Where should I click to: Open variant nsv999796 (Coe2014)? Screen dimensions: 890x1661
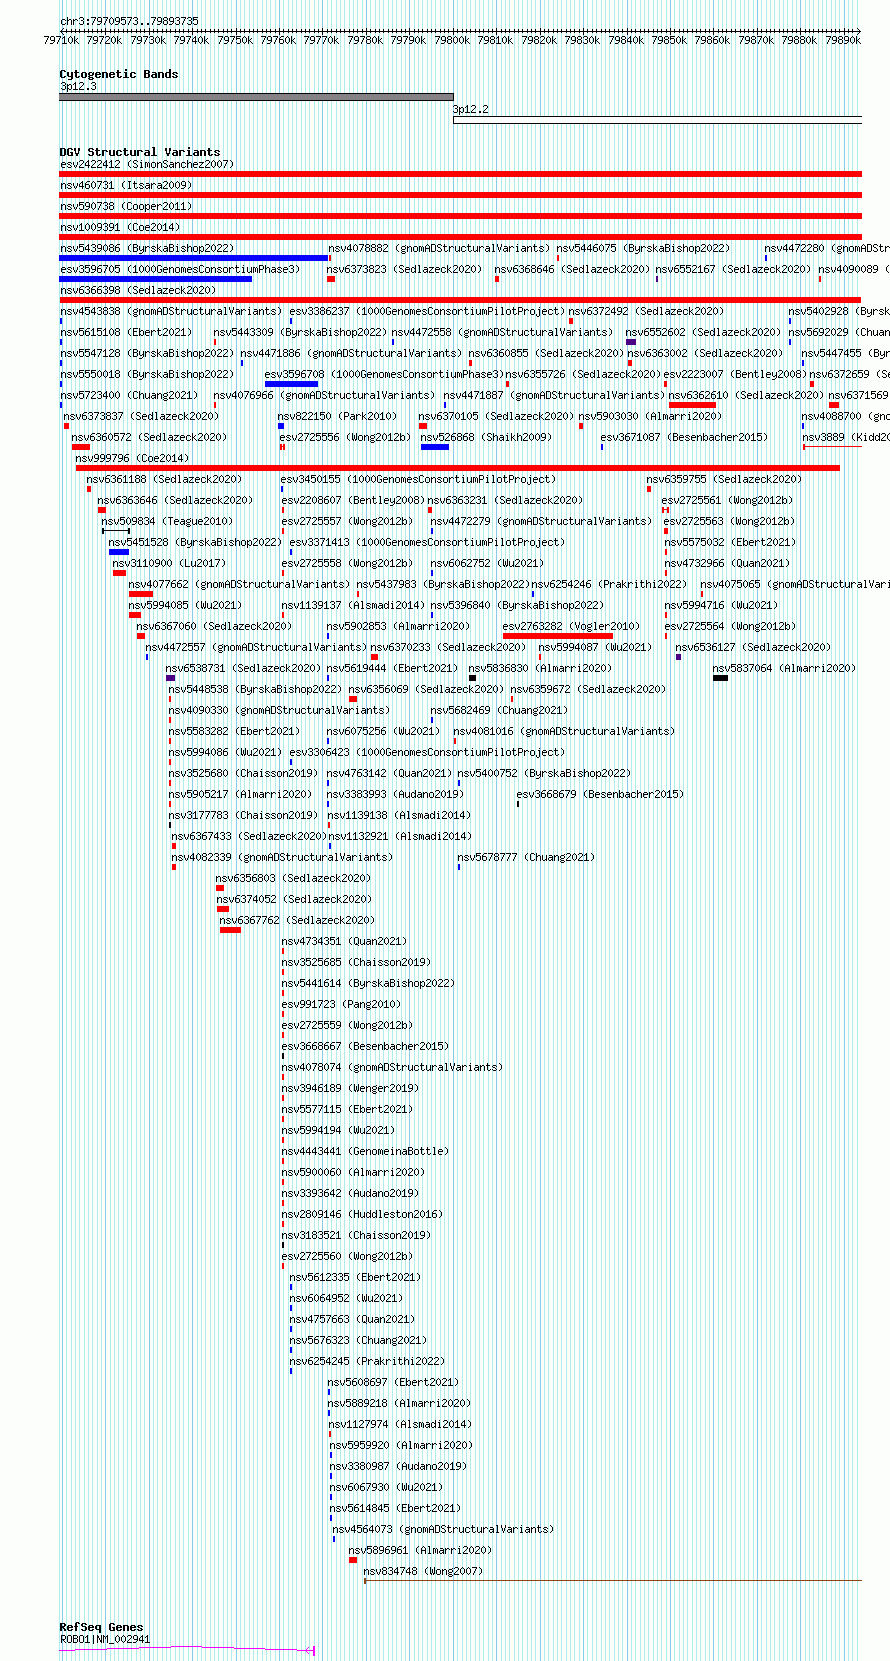[x=132, y=458]
